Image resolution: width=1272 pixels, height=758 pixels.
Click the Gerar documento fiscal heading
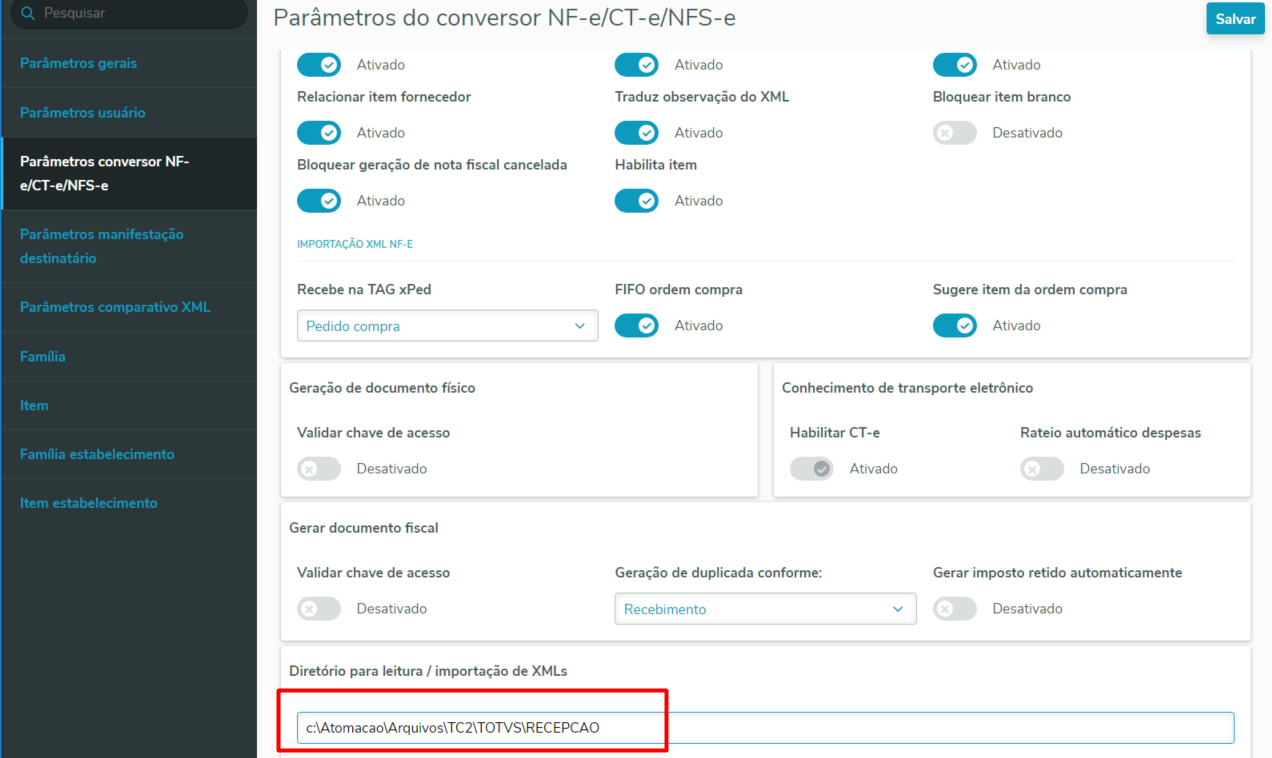[x=364, y=527]
